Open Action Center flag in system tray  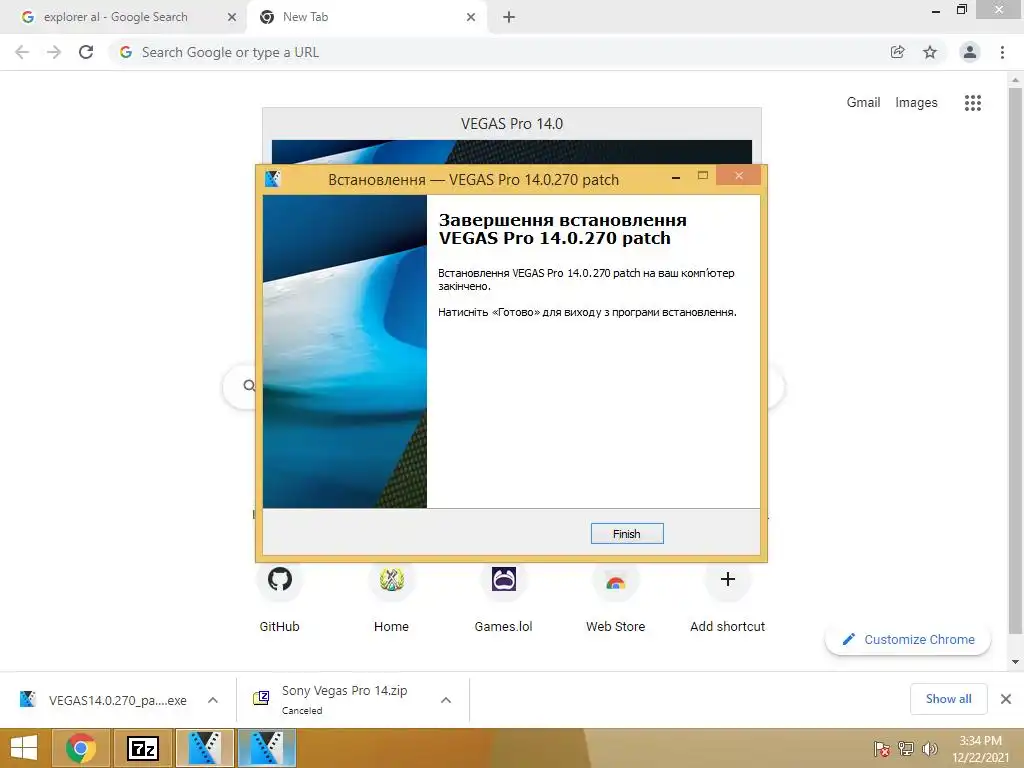point(881,749)
